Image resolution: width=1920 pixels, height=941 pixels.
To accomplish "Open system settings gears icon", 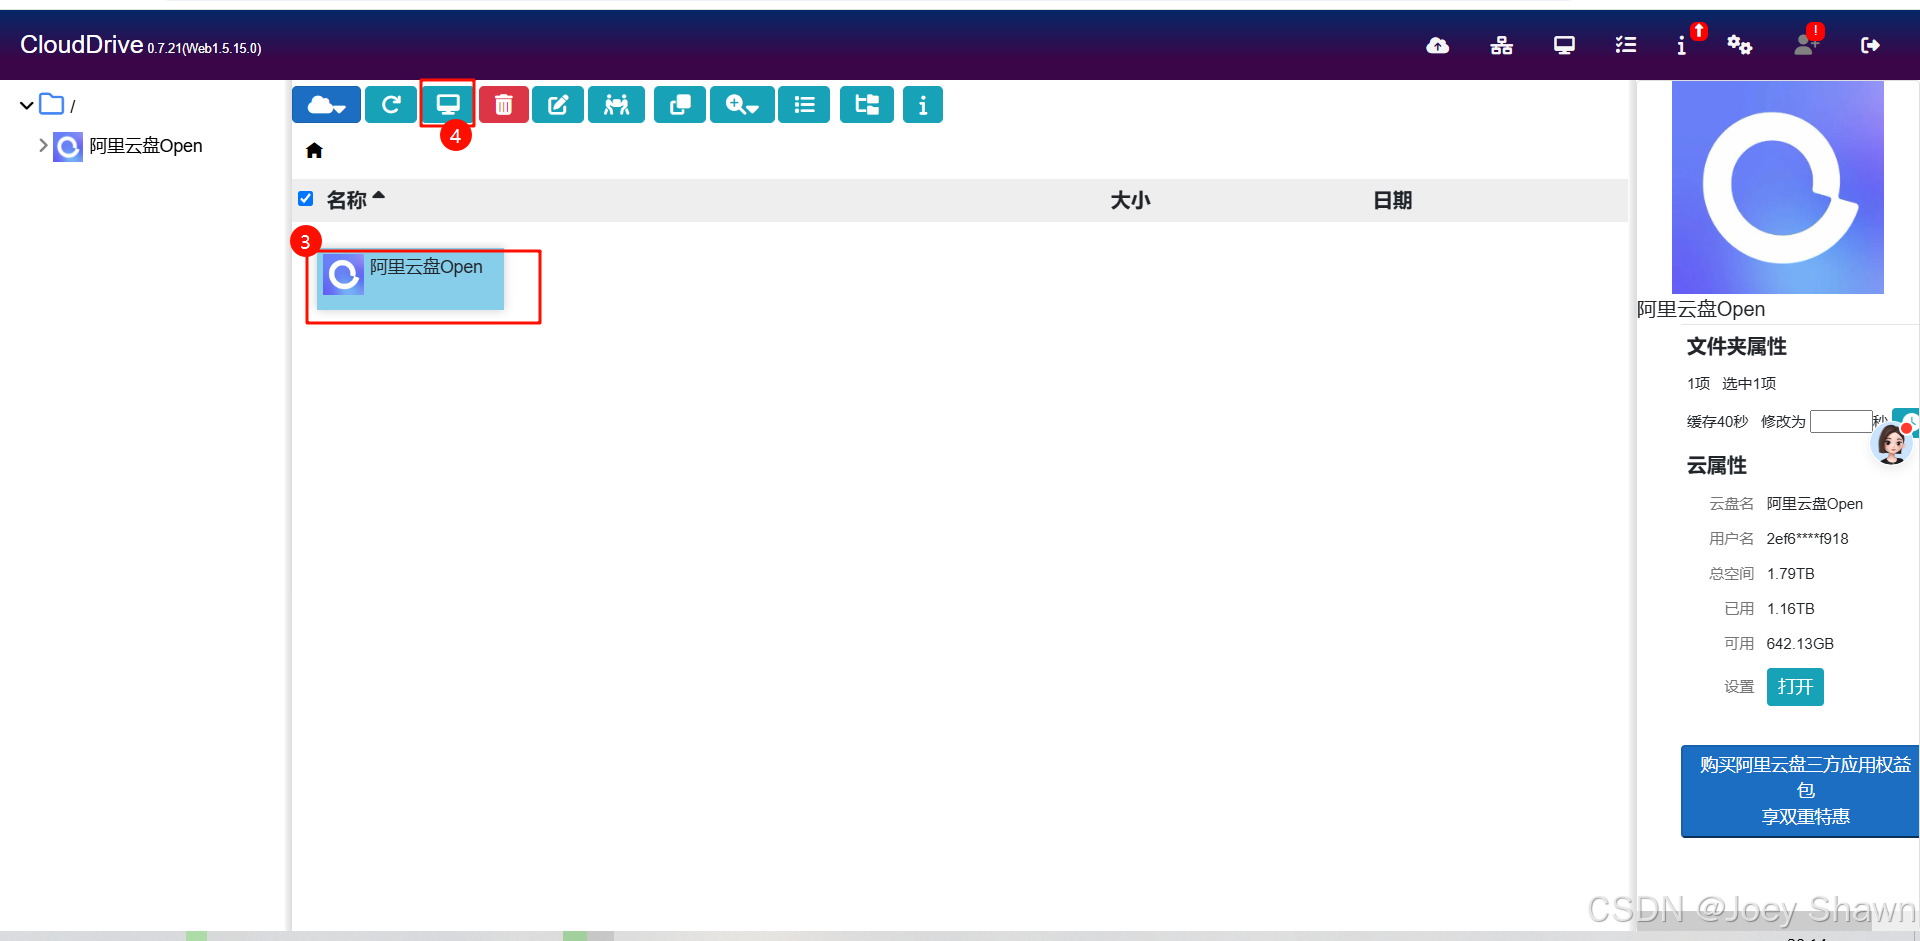I will (x=1740, y=45).
